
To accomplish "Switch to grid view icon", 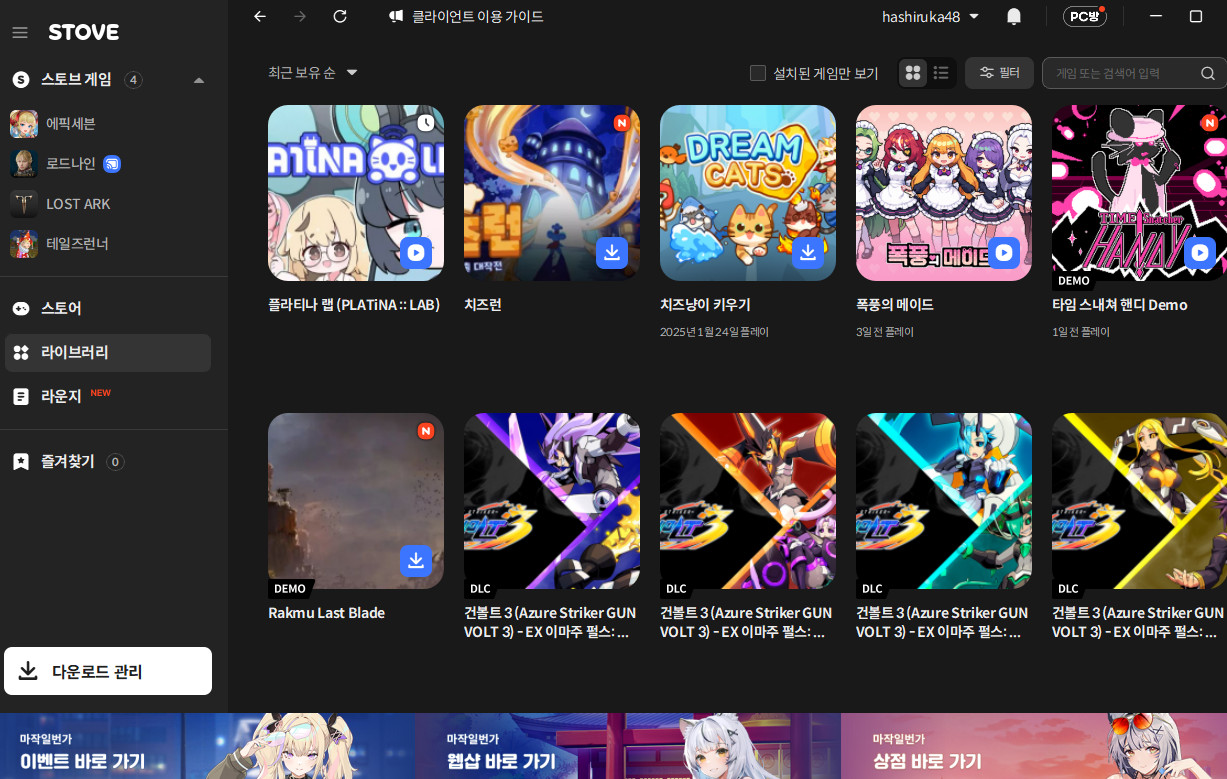I will (912, 73).
